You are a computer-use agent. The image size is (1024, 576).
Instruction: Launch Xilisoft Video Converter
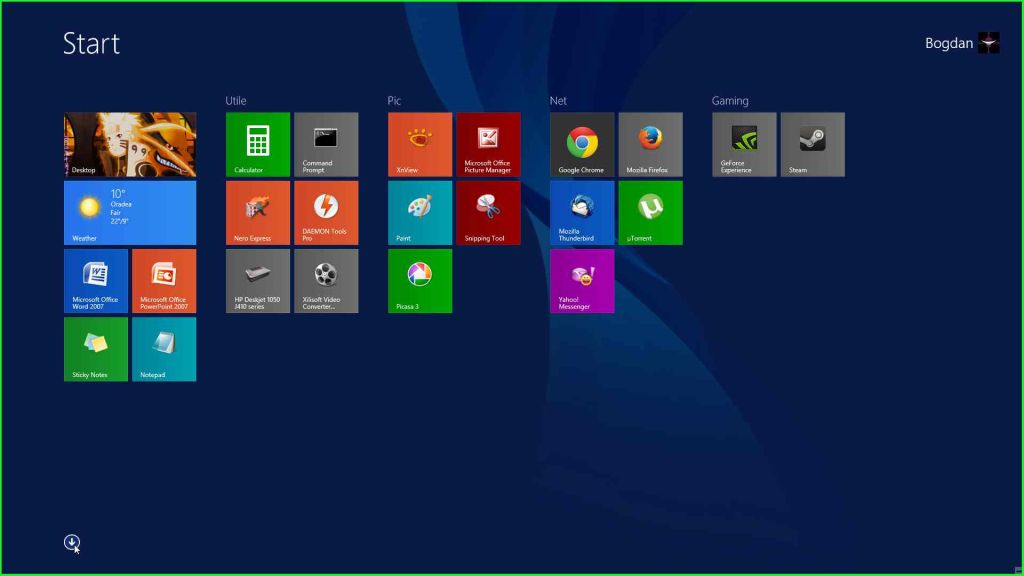pos(326,281)
